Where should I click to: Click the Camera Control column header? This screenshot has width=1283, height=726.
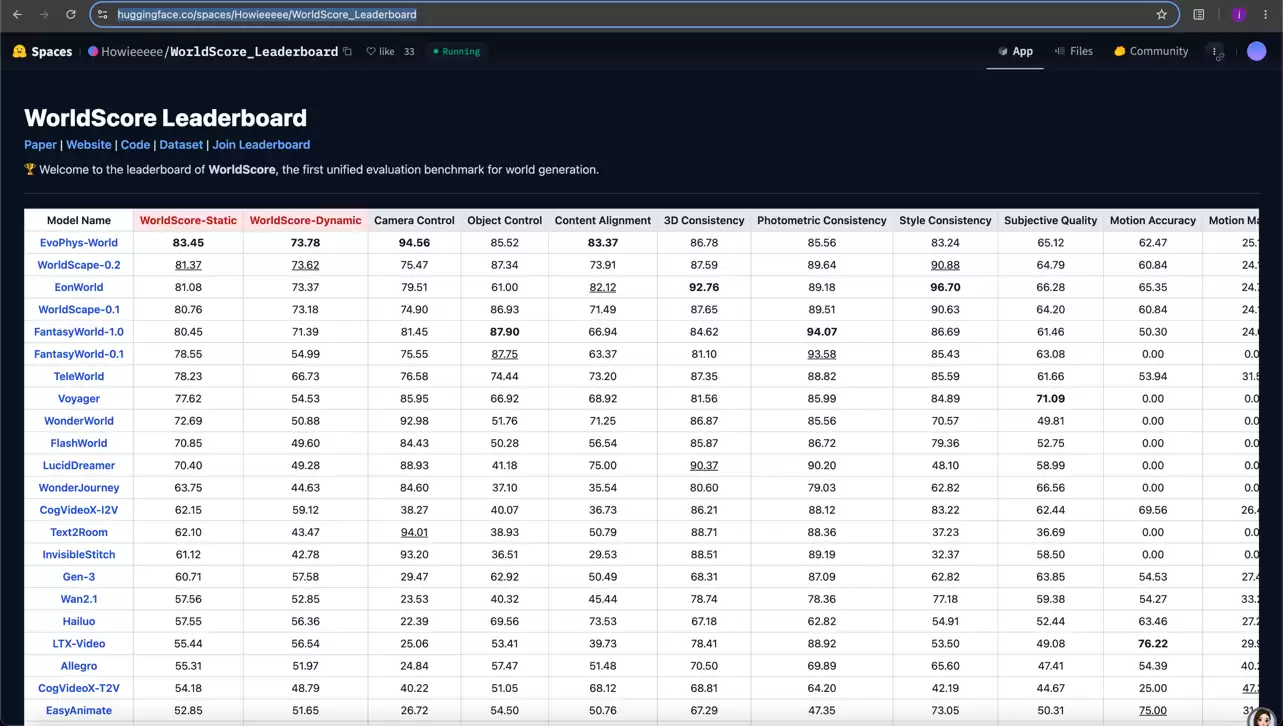[x=414, y=221]
